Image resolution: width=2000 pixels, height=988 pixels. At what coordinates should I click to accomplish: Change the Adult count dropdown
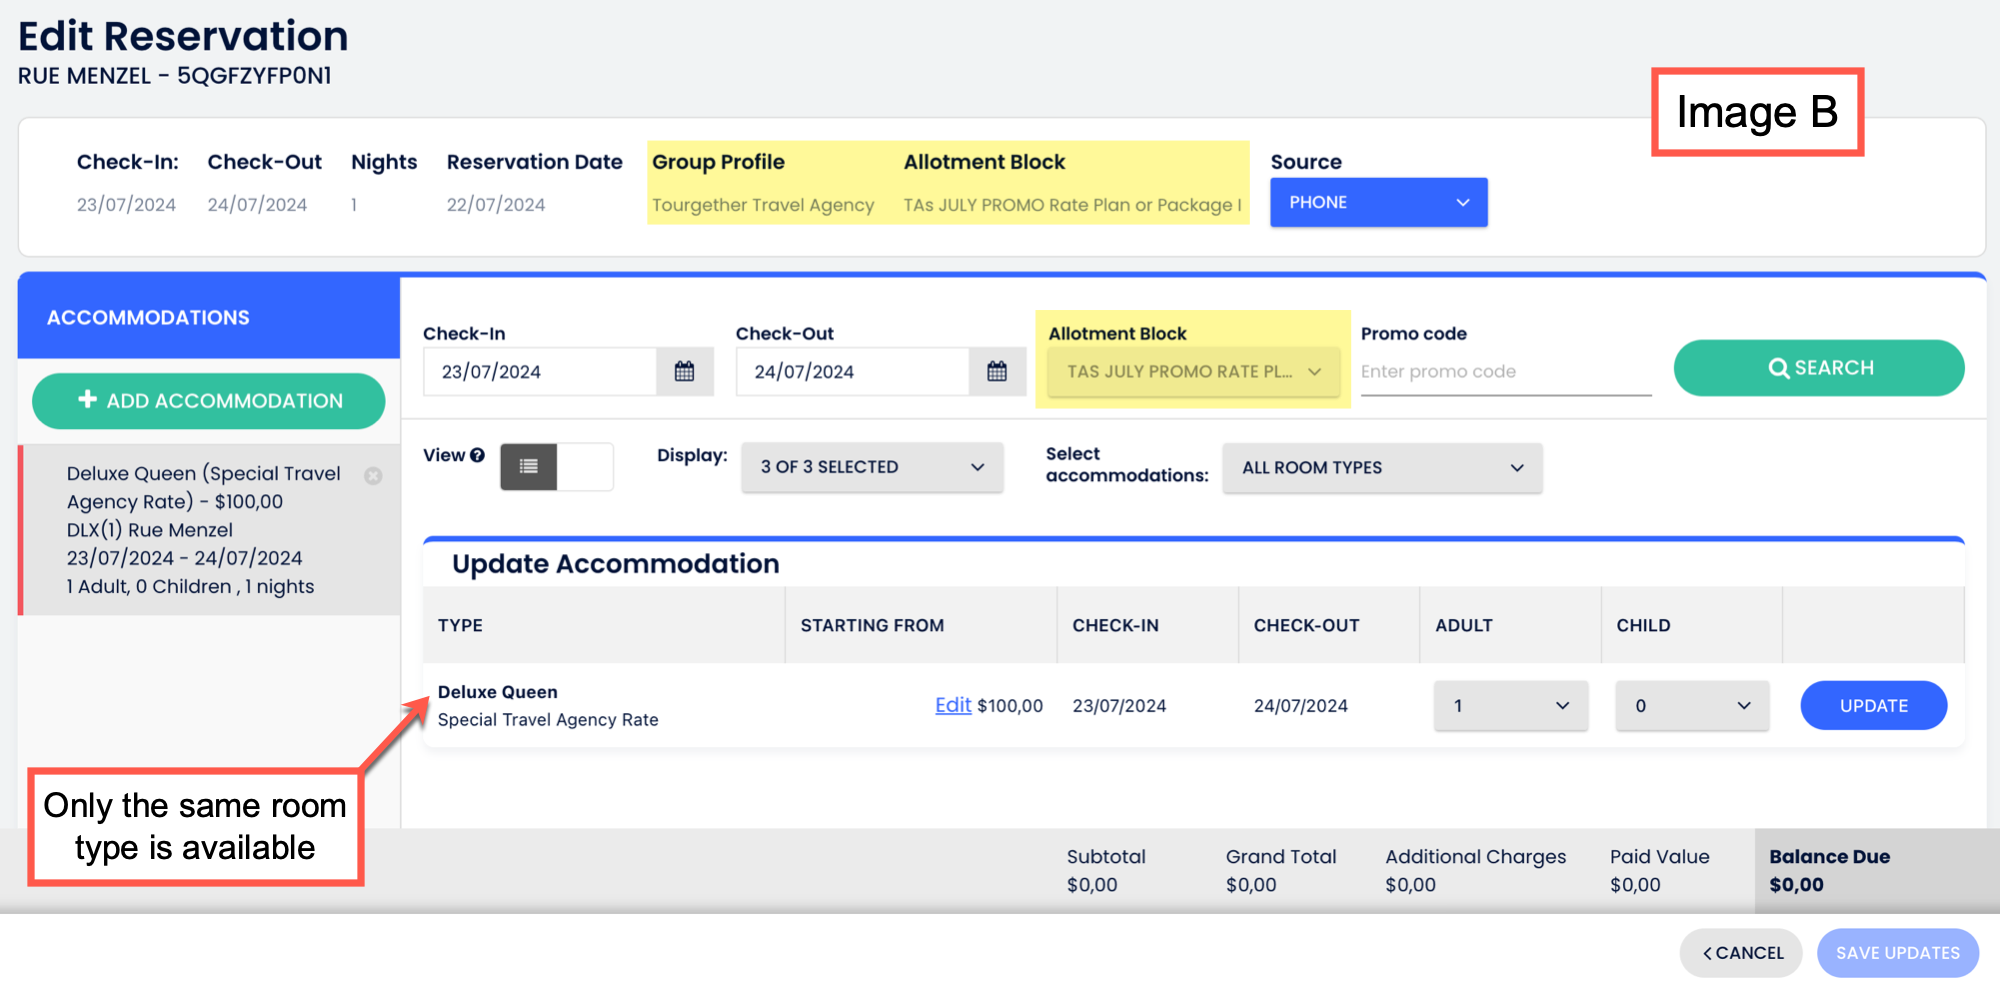point(1510,706)
